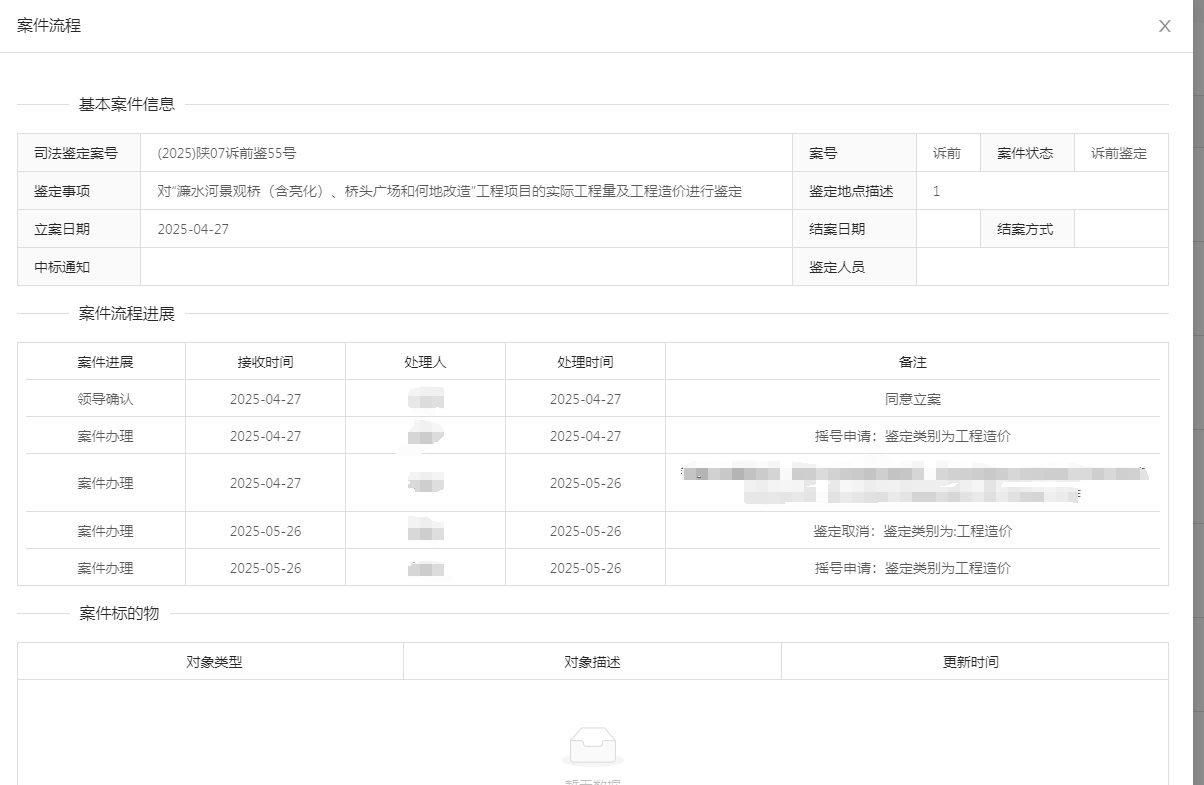Click the empty-data inbox icon

[592, 746]
